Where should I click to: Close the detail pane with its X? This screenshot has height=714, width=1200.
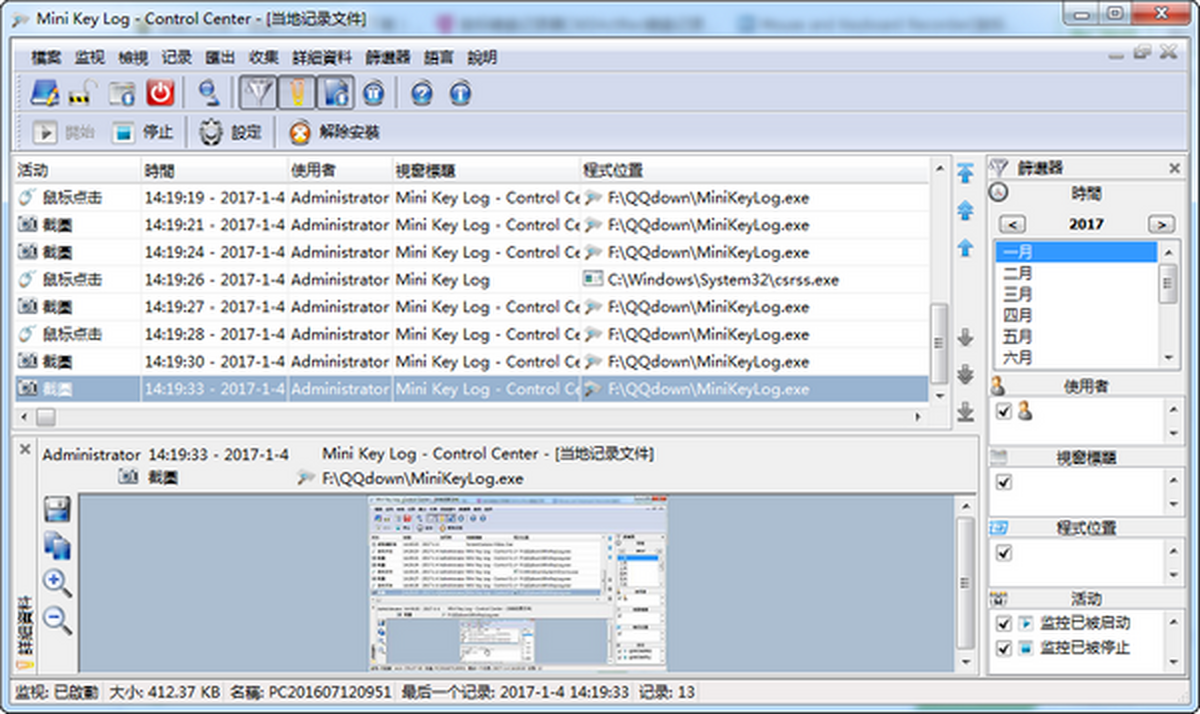click(x=25, y=449)
